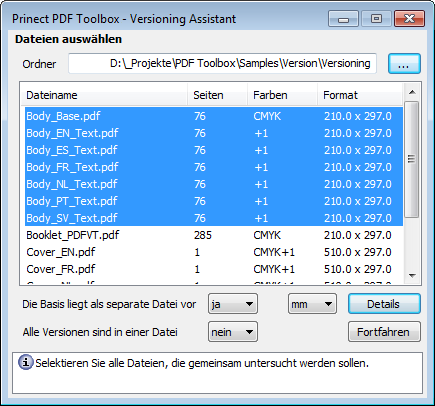Select Body_Base.pdf in the list
This screenshot has height=406, width=435.
pos(213,116)
